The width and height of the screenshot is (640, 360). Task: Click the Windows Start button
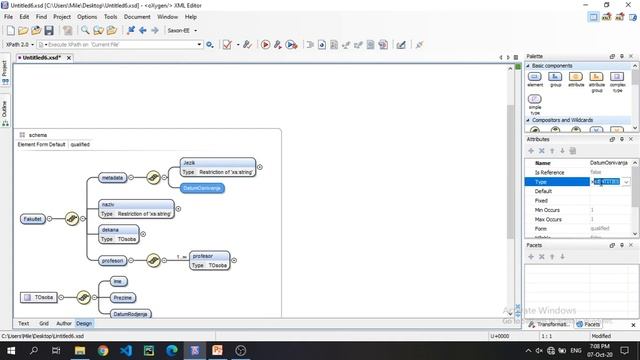point(11,351)
